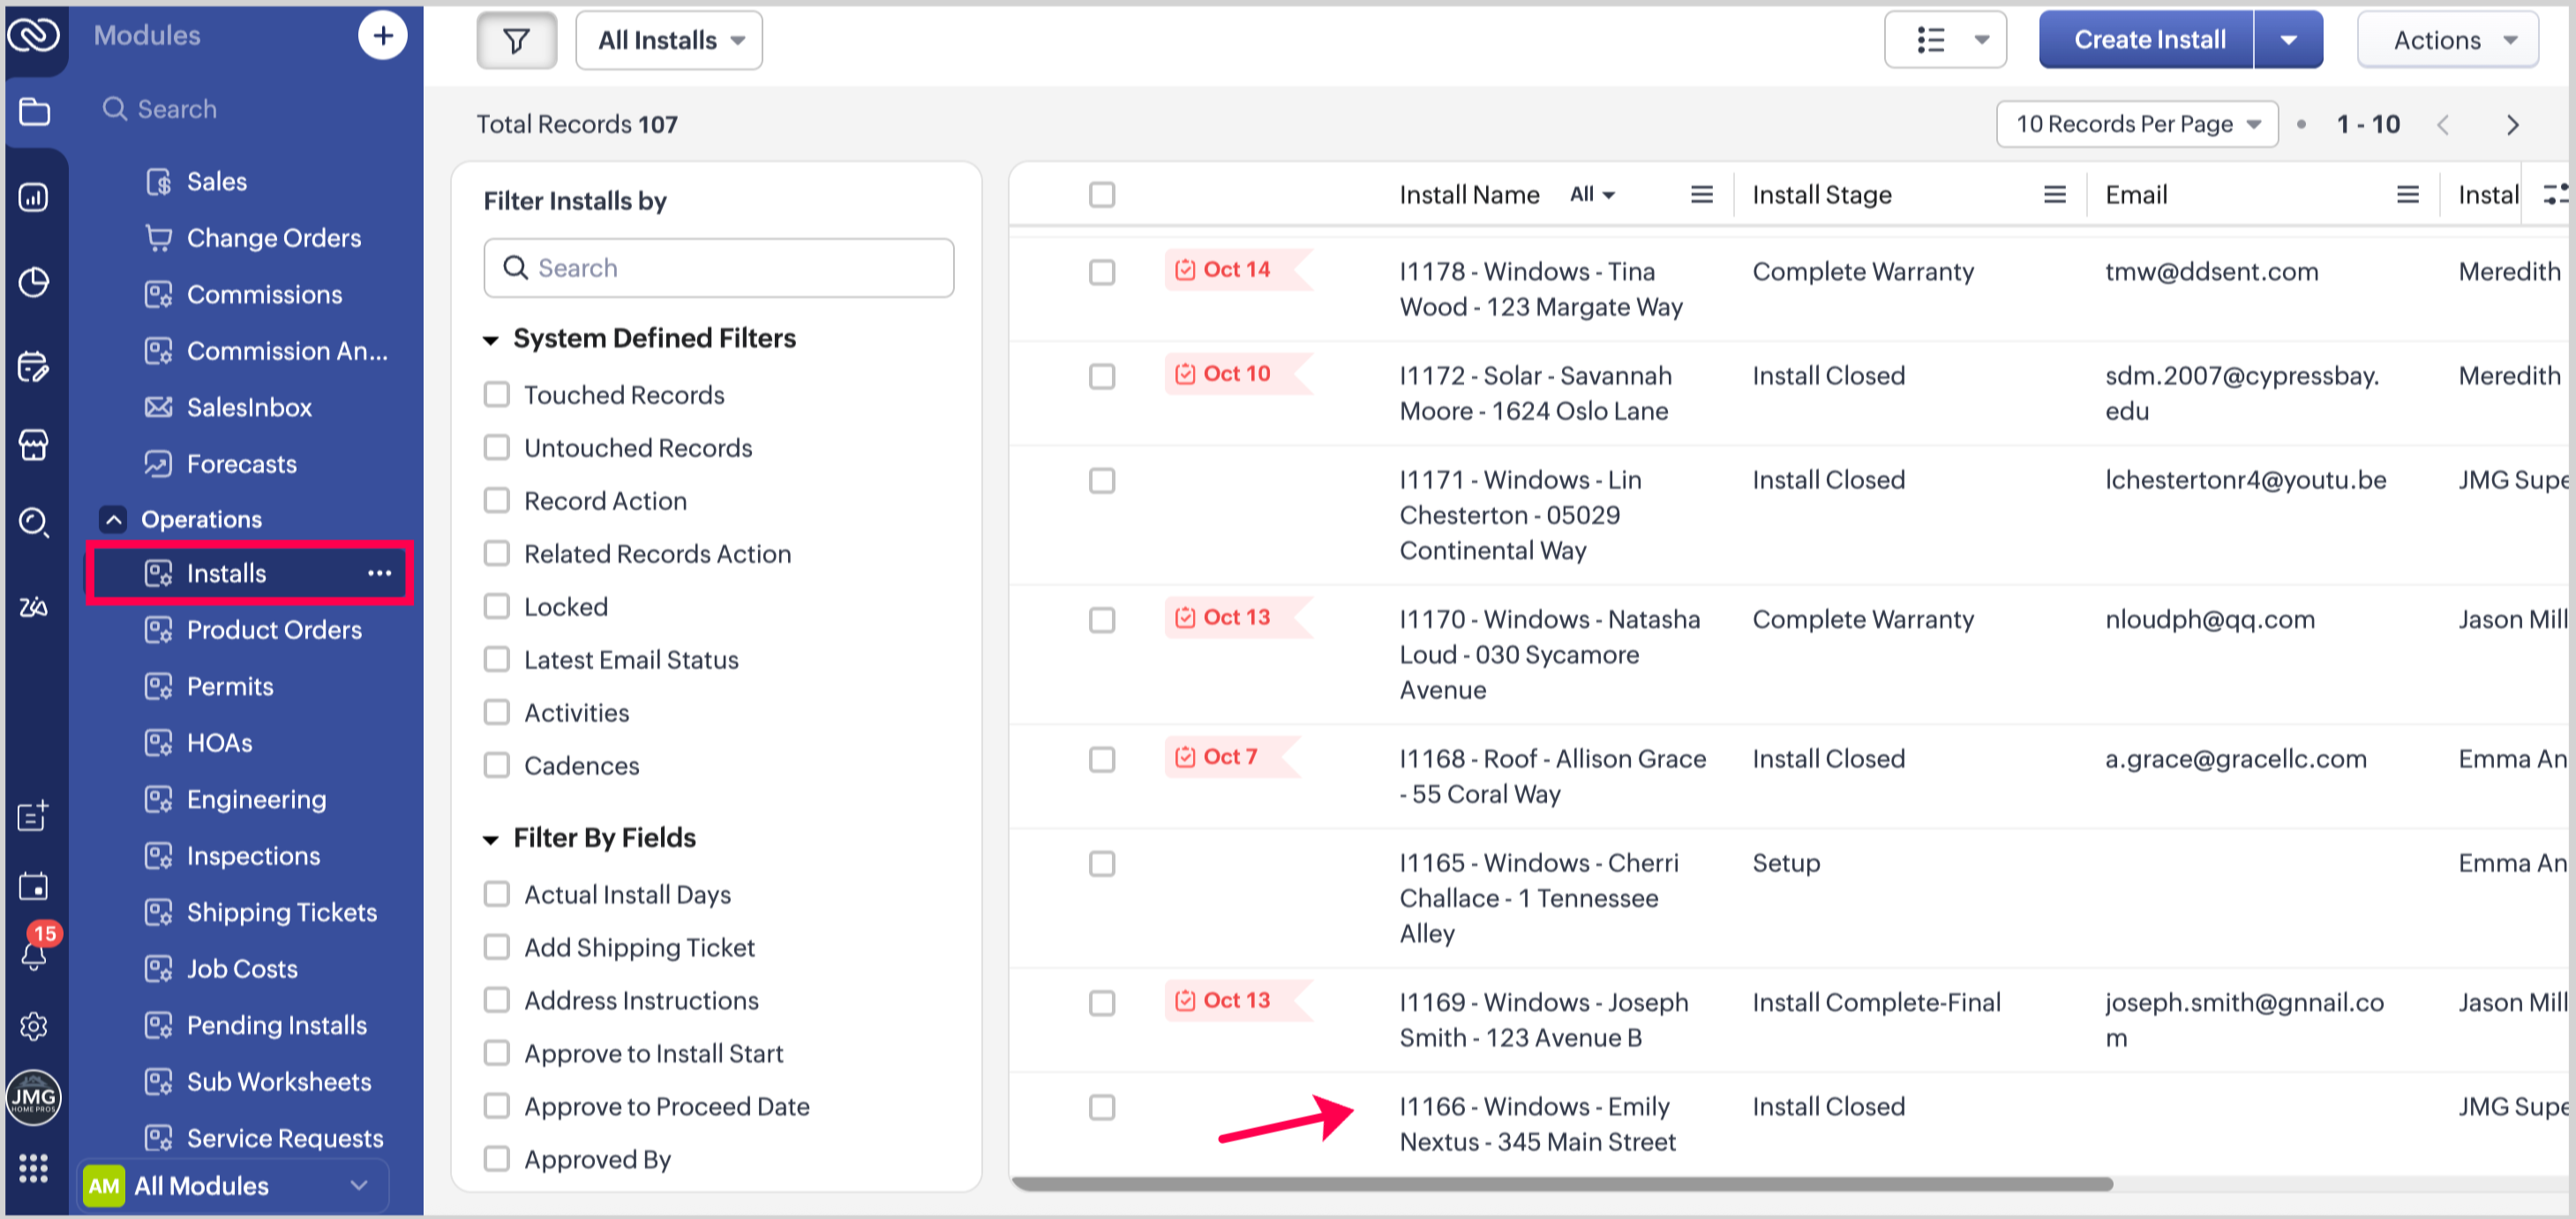The image size is (2576, 1219).
Task: Open the All Installs view dropdown
Action: (669, 41)
